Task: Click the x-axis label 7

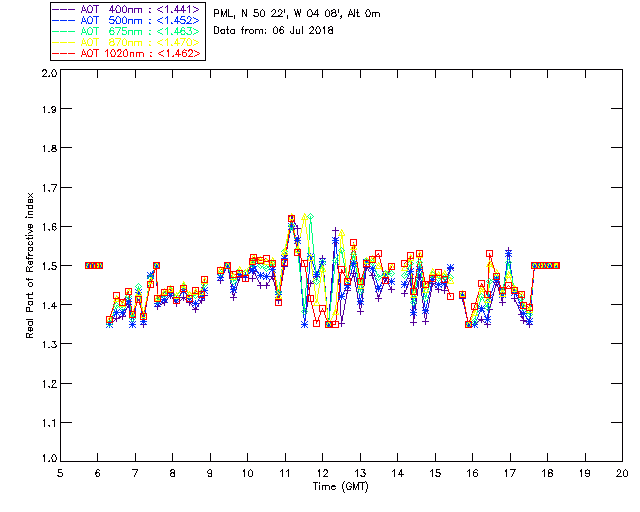Action: tap(135, 473)
